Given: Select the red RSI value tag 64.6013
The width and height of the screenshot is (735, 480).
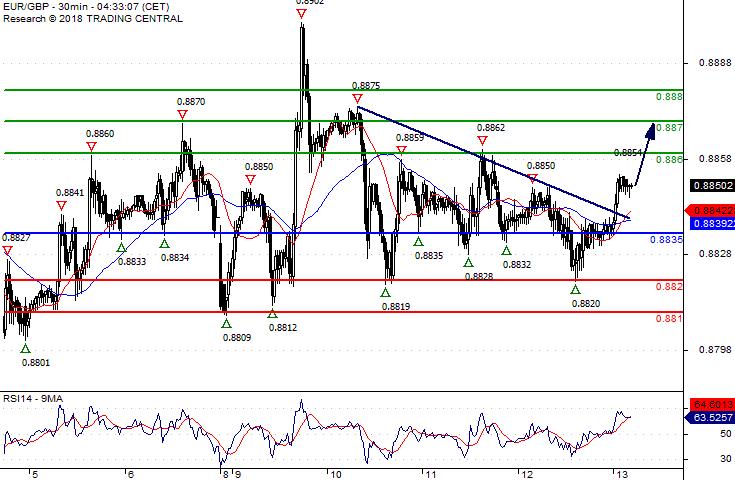Looking at the screenshot, I should pos(712,404).
